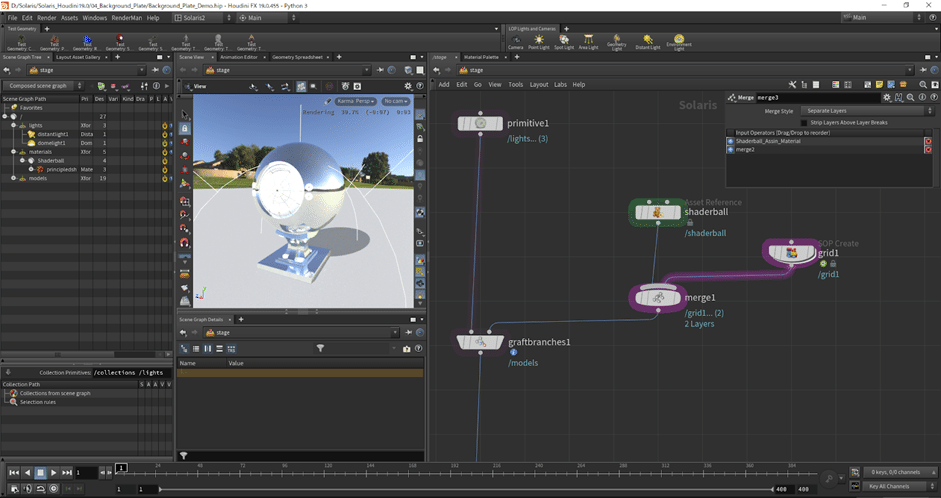The height and width of the screenshot is (498, 941).
Task: Select the domelight1 item in scene graph
Action: (52, 142)
